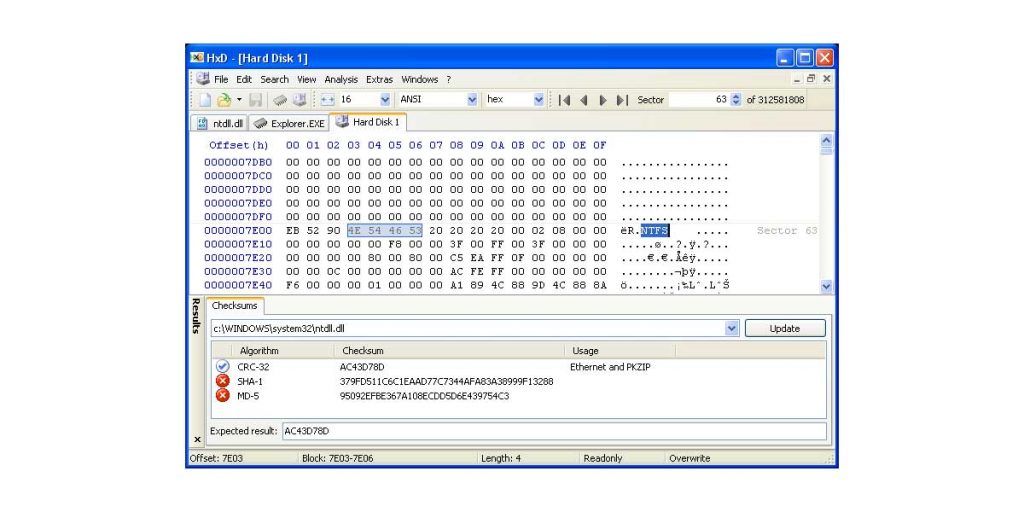Click the sector number stepper arrows
The width and height of the screenshot is (1024, 512).
(x=737, y=100)
